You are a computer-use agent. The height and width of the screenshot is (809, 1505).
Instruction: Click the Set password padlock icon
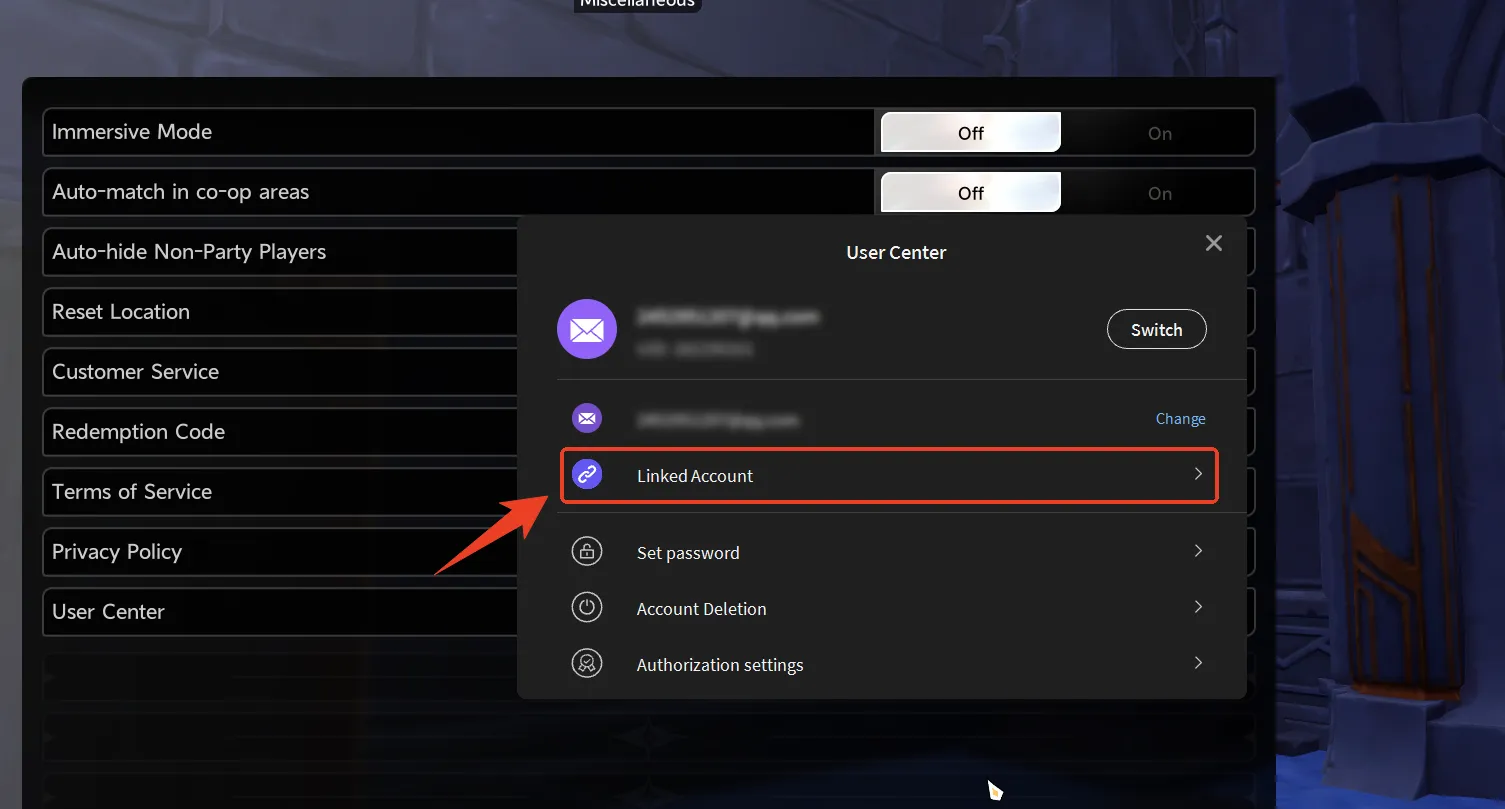click(x=587, y=552)
